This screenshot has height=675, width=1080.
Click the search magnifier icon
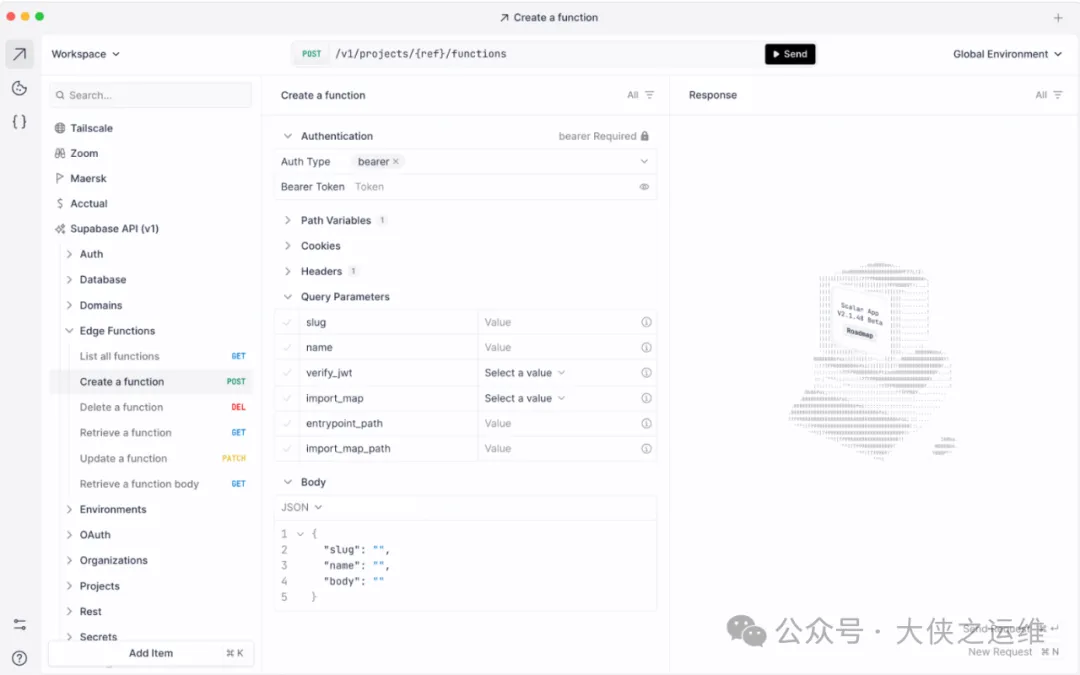pos(60,96)
